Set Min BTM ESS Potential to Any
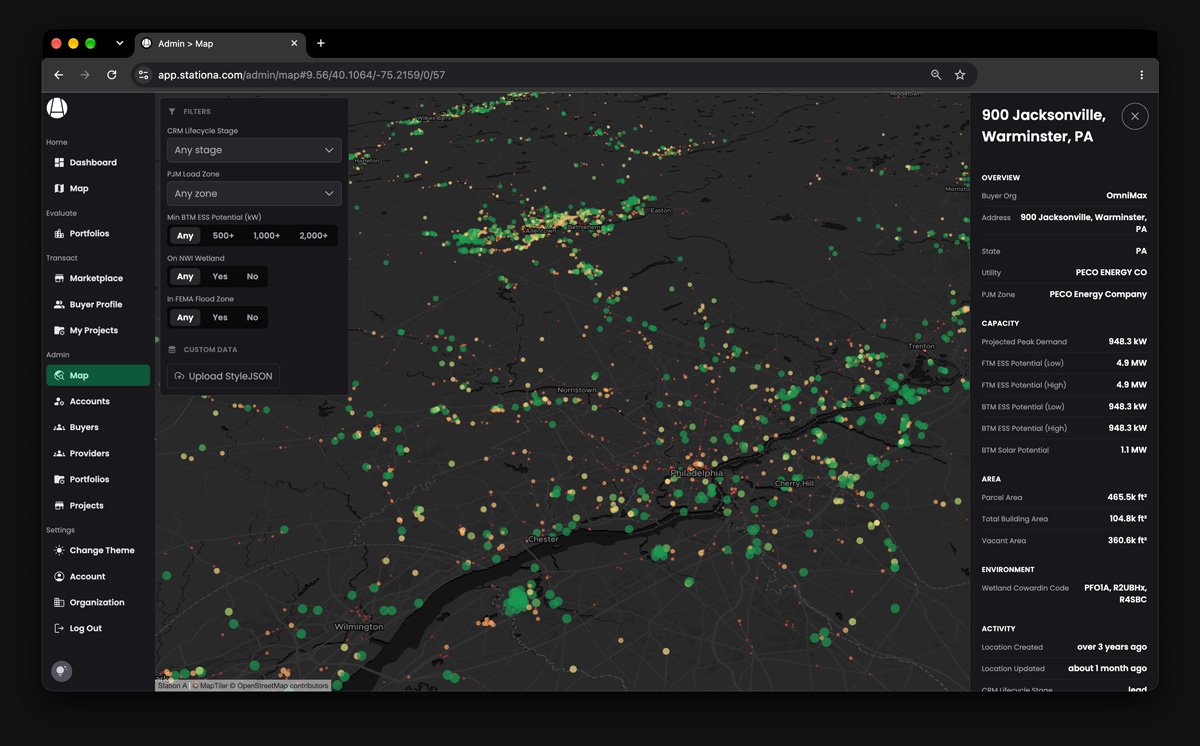This screenshot has height=746, width=1200. tap(184, 235)
